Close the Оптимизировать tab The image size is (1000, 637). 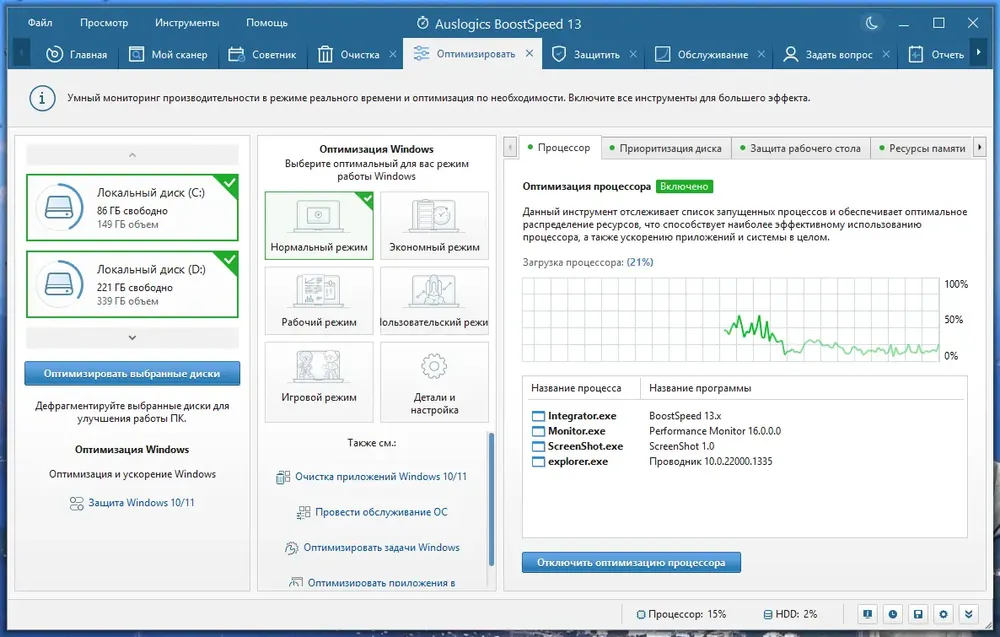[529, 54]
